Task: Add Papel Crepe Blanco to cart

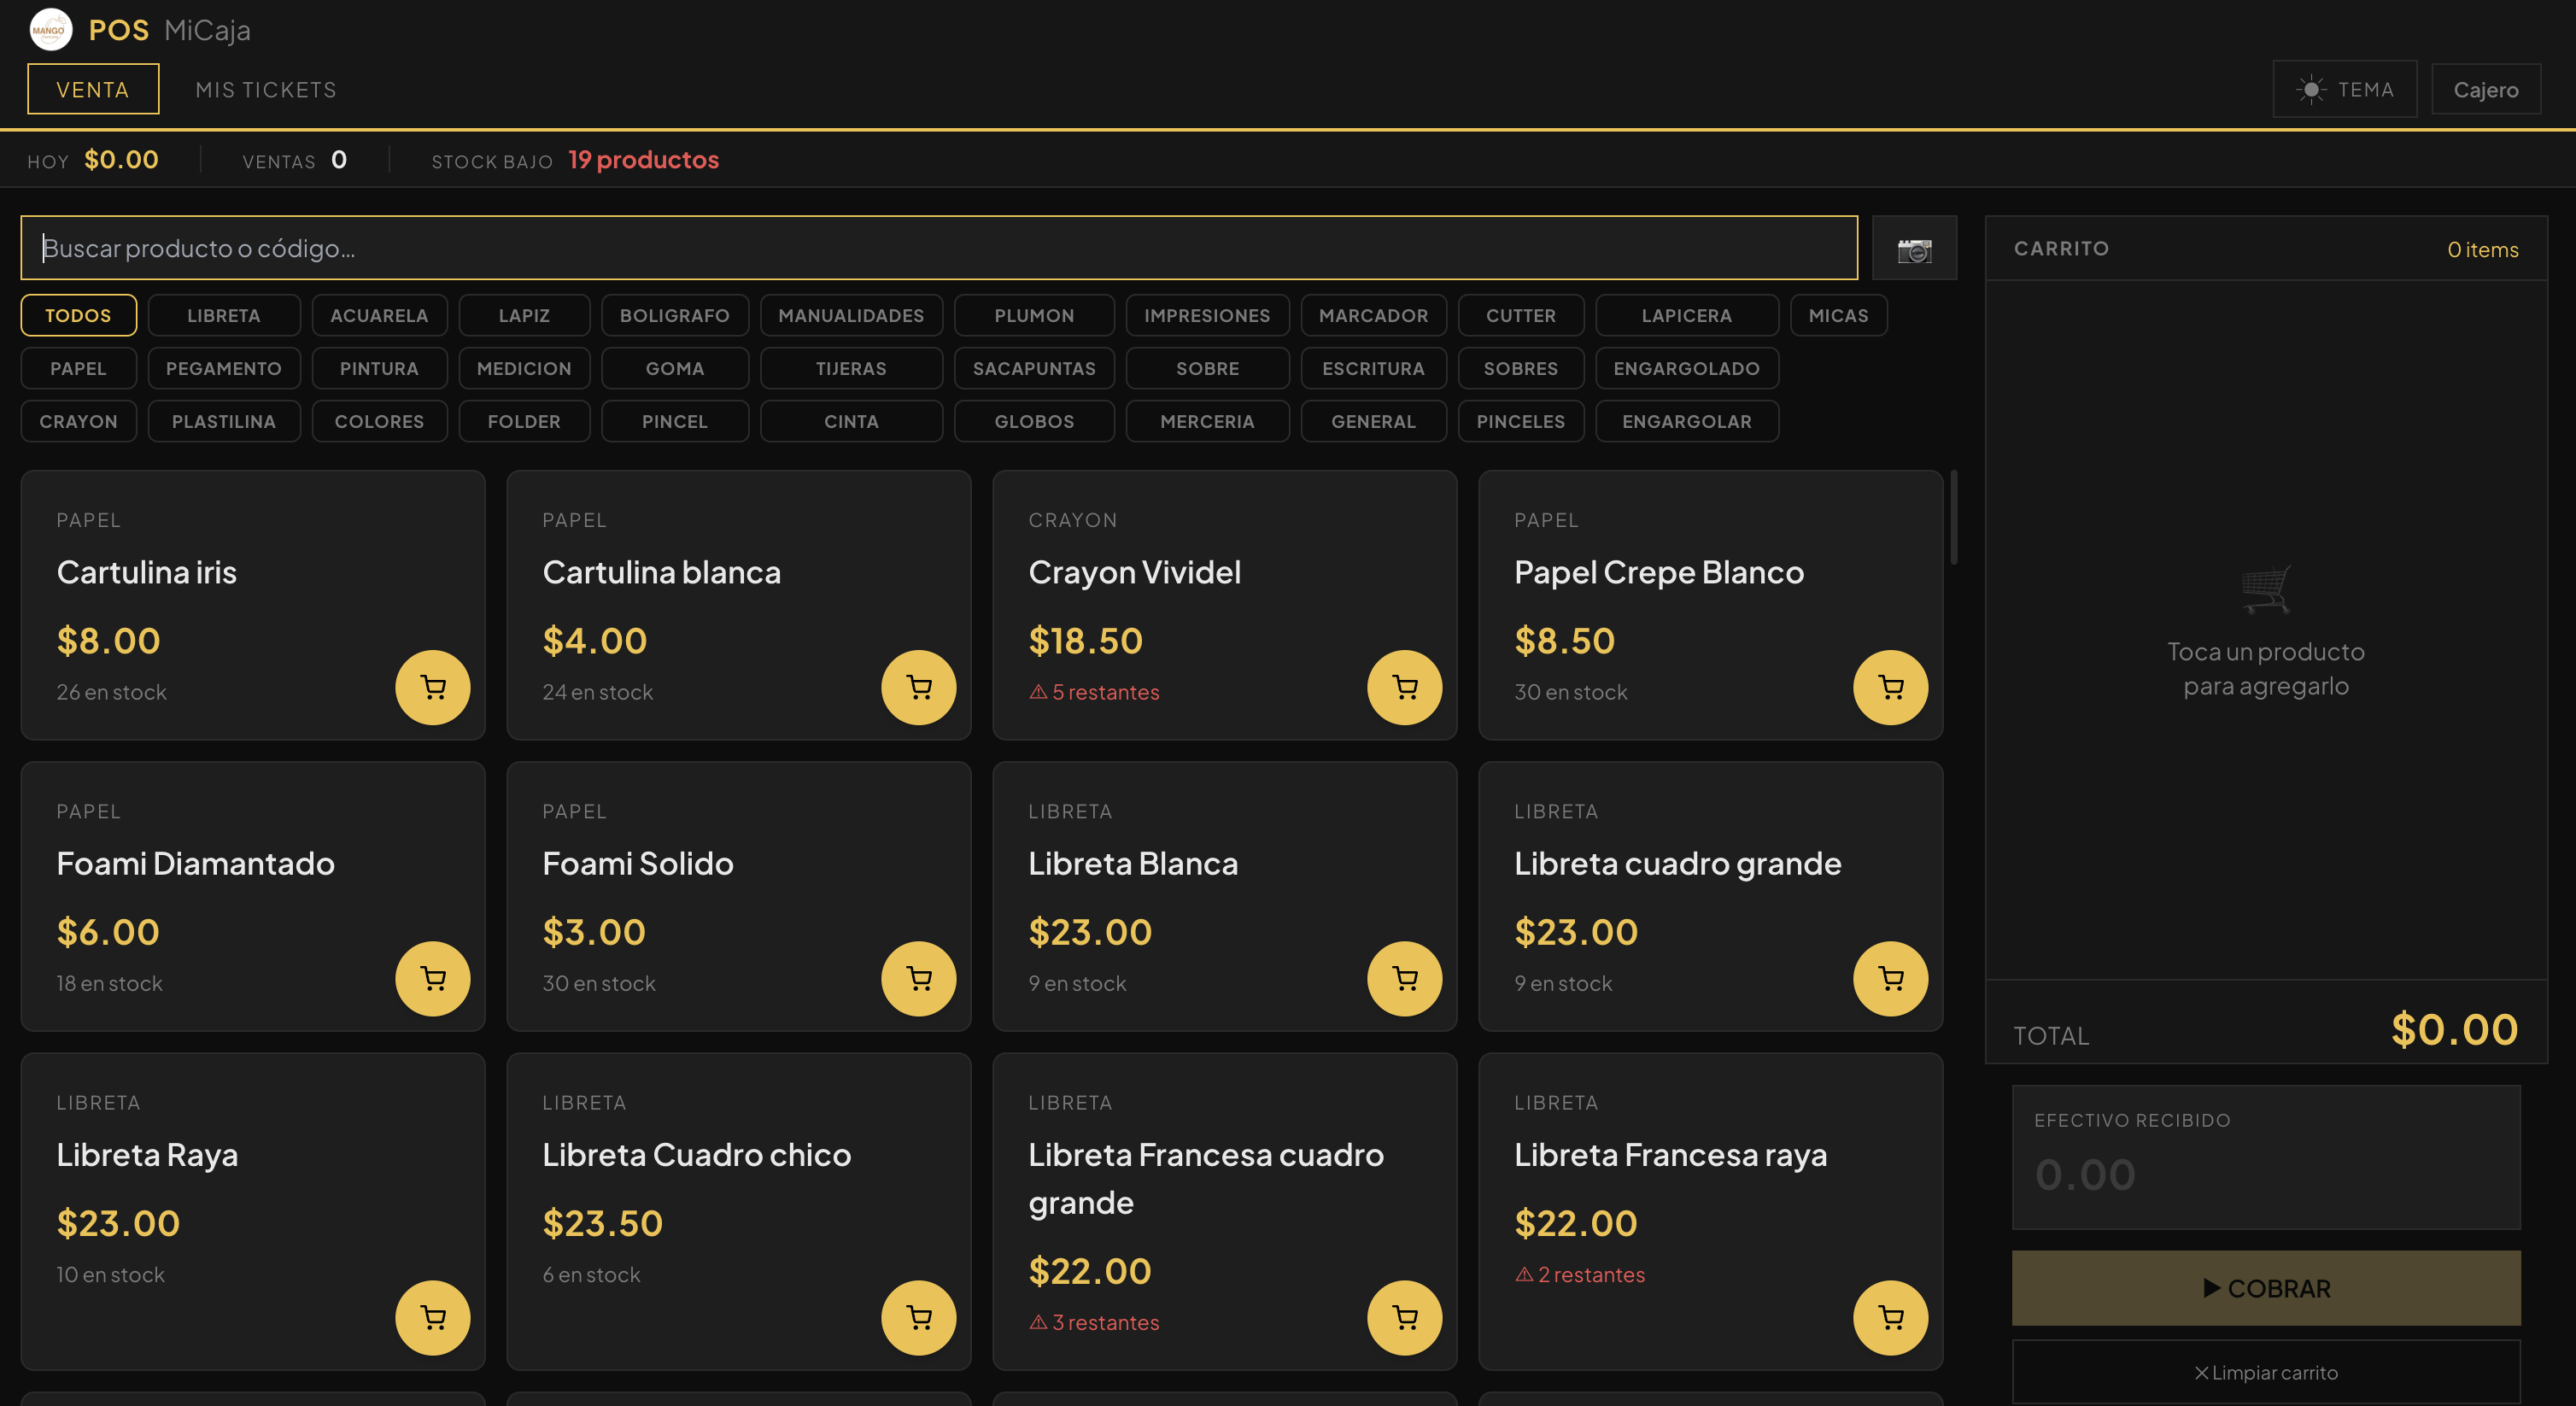Action: click(x=1890, y=687)
